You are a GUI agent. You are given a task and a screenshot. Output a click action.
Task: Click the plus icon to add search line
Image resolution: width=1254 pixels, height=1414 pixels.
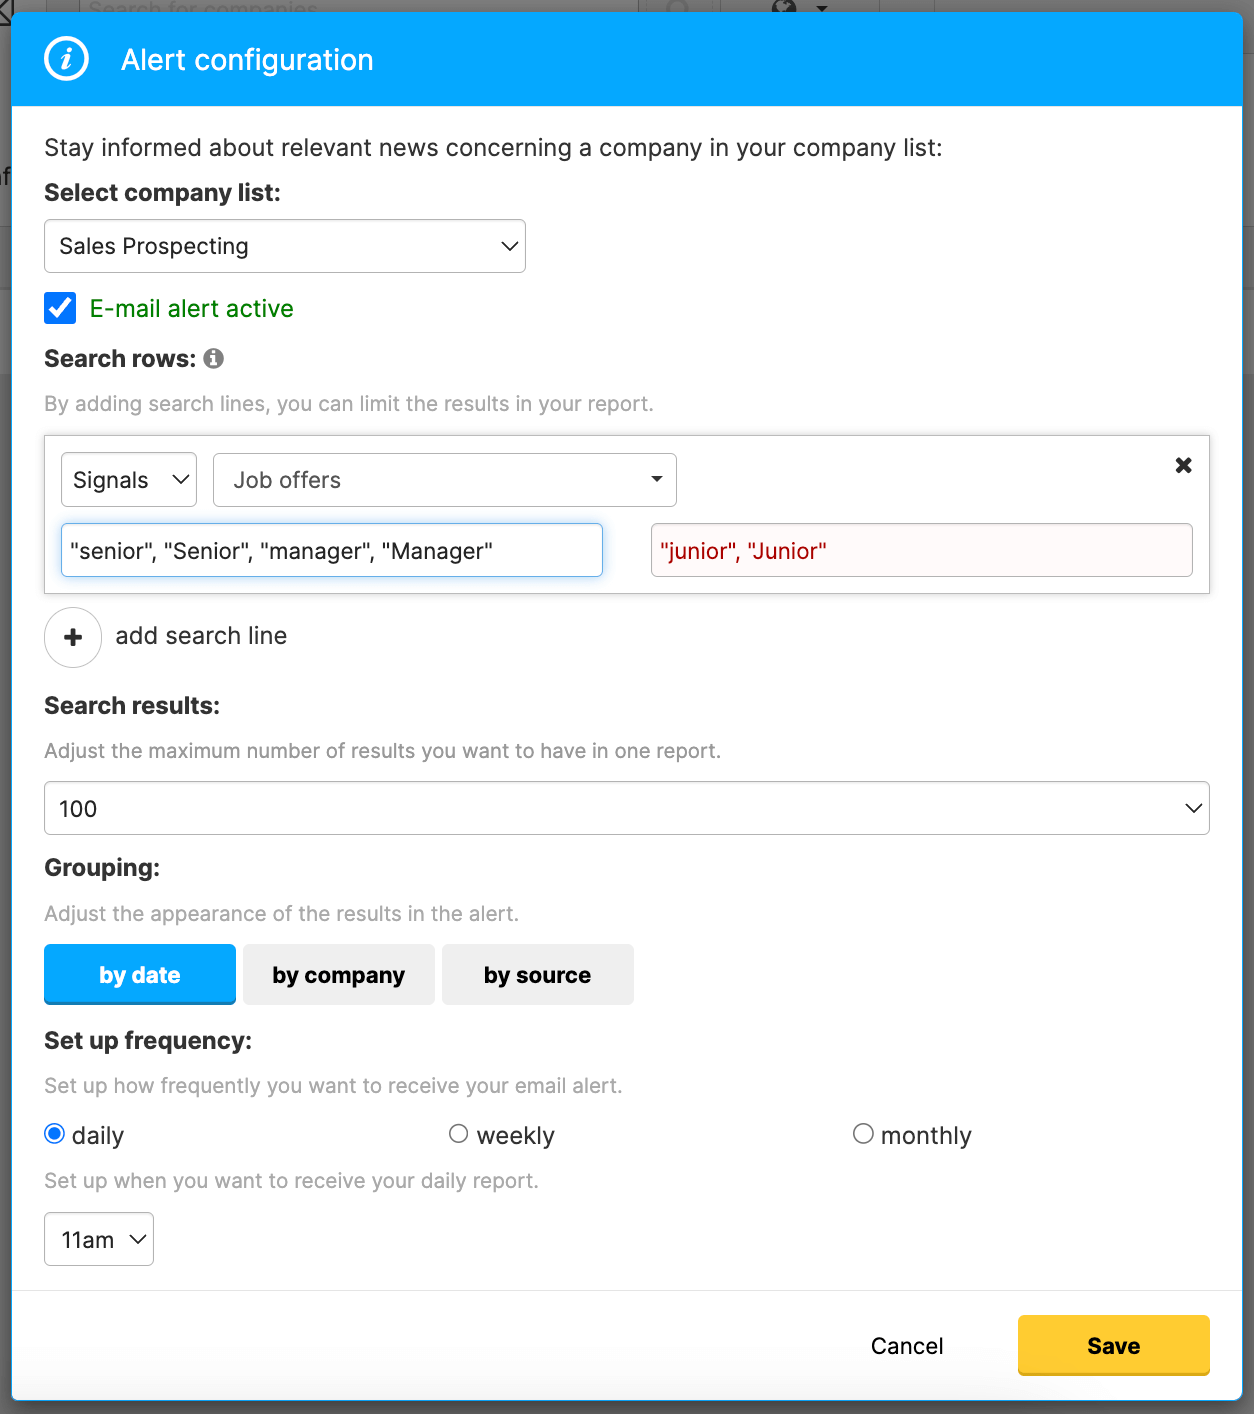point(72,637)
